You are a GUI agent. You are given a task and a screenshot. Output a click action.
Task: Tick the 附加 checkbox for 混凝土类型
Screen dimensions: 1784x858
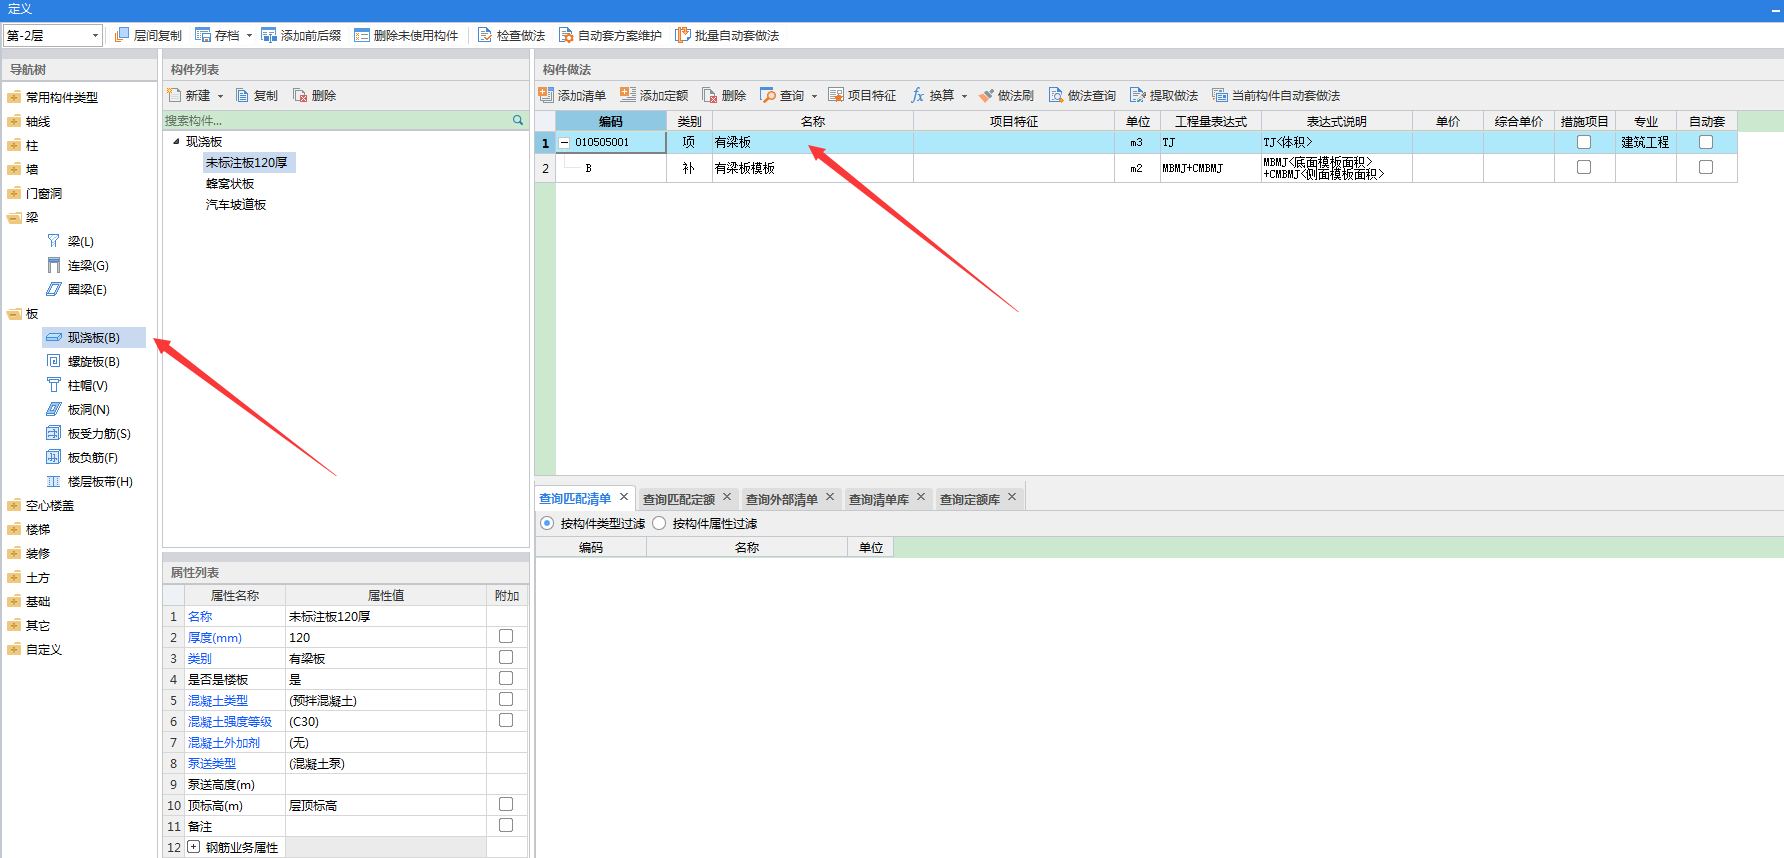point(506,699)
